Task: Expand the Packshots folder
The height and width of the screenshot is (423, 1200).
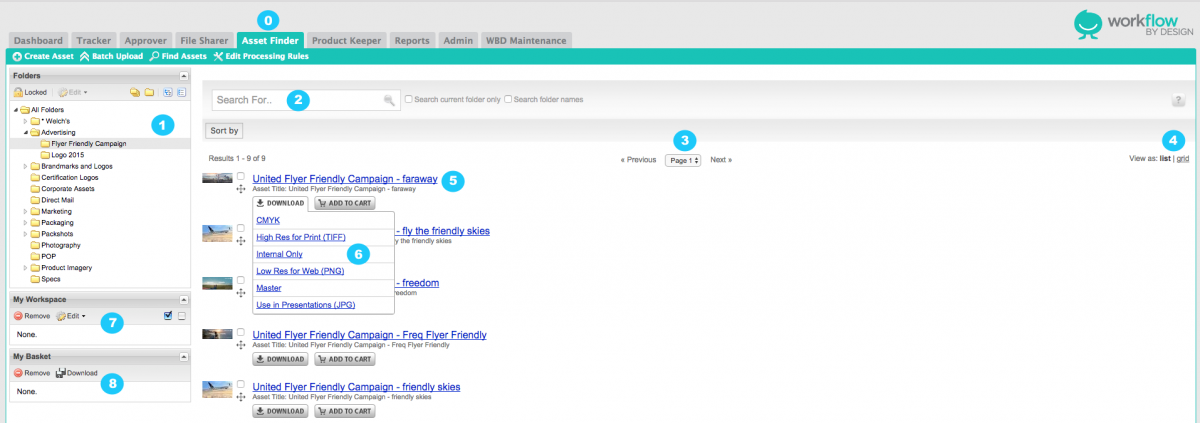Action: tap(27, 234)
